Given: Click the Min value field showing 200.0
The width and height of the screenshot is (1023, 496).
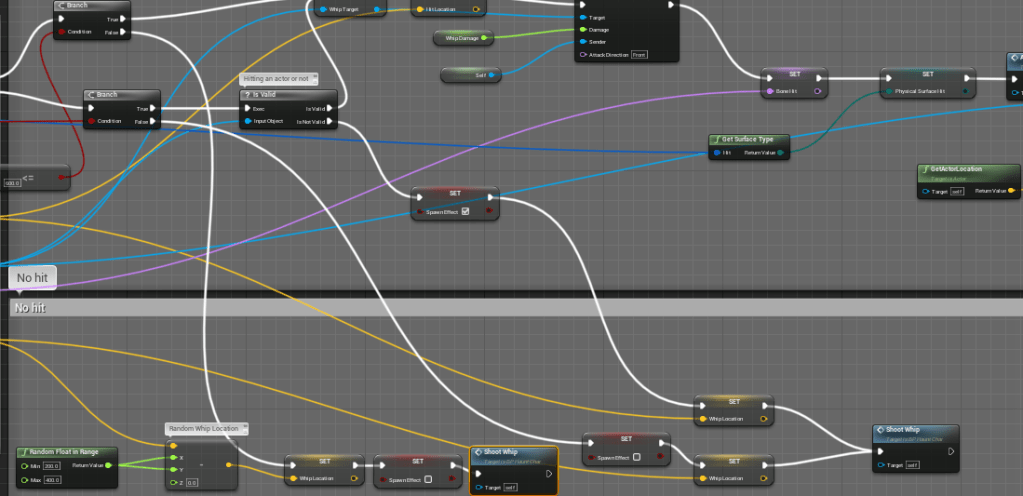Looking at the screenshot, I should coord(50,466).
